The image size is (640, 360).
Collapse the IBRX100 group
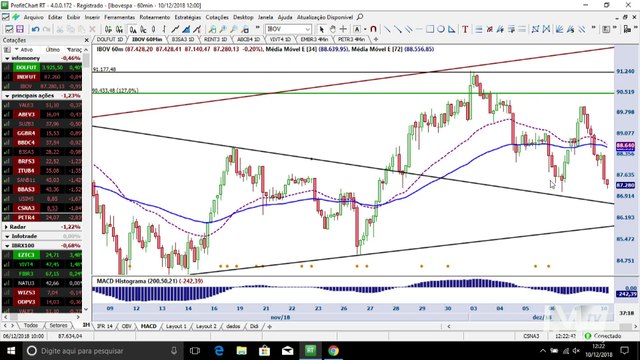click(x=7, y=246)
